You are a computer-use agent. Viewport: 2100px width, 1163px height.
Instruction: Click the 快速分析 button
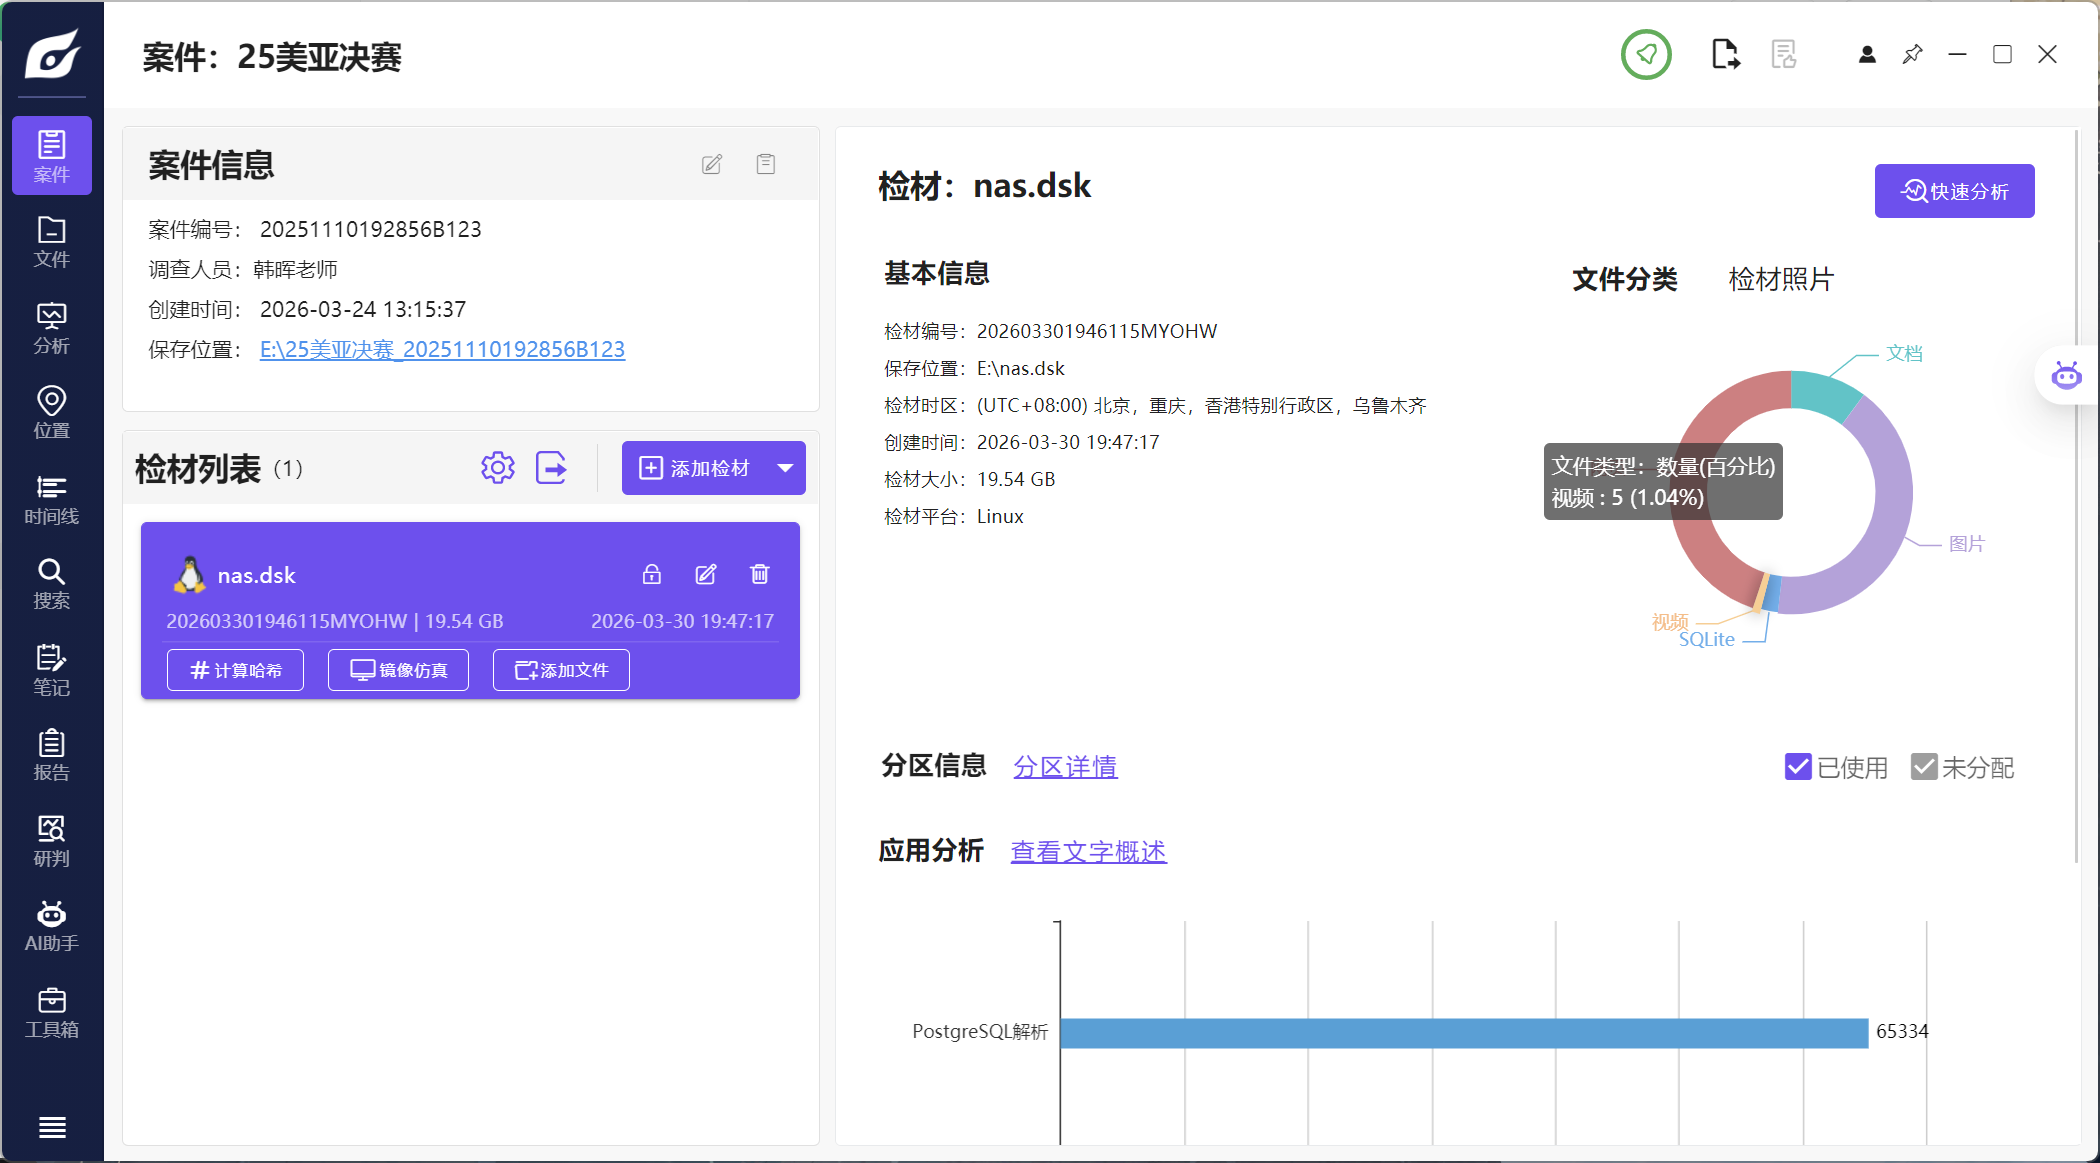[1953, 191]
